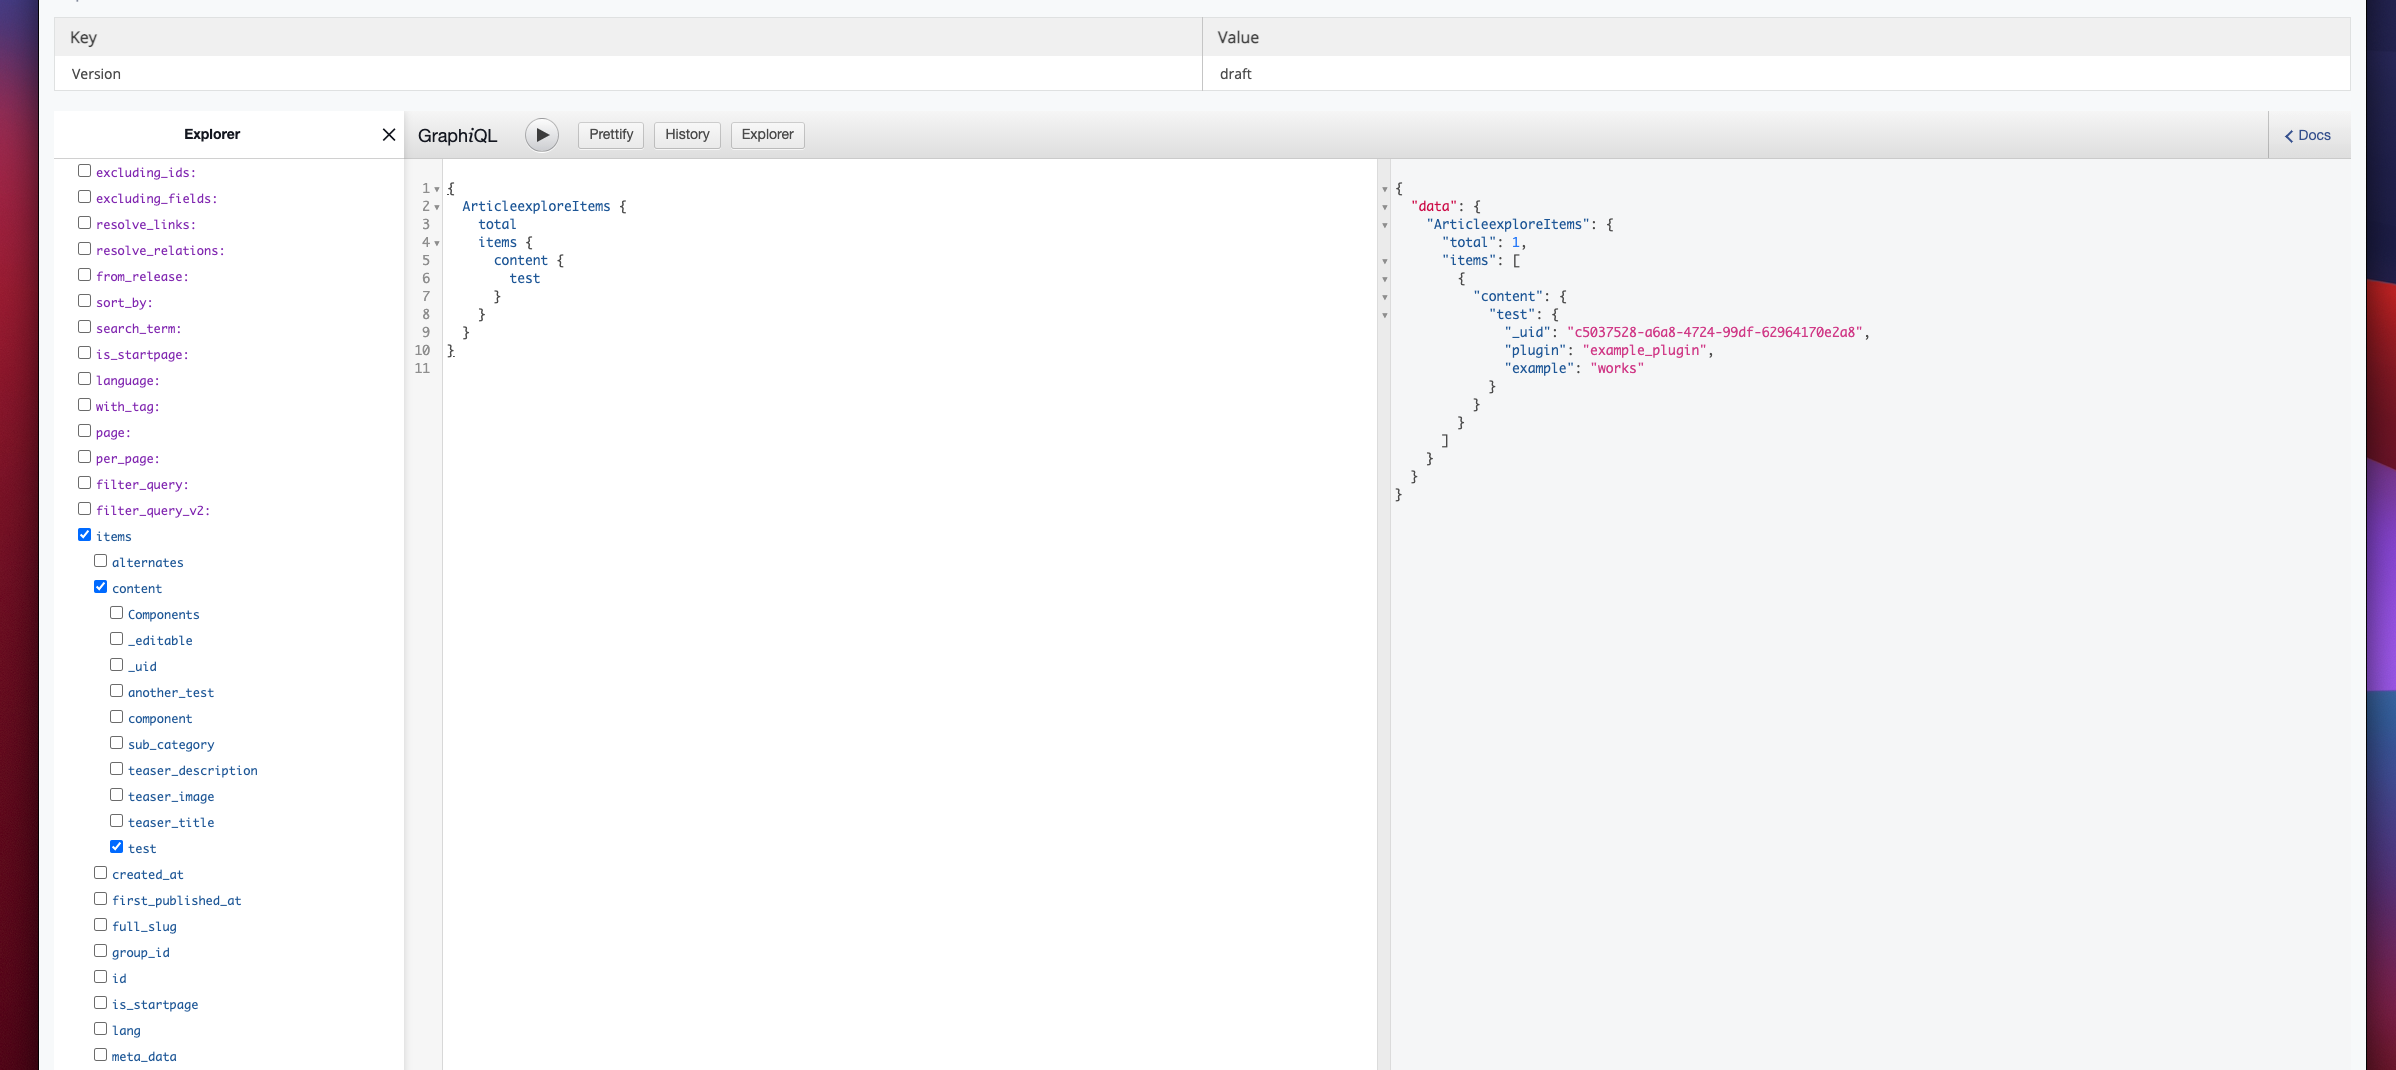Collapse the fold arrow beside the items block
This screenshot has width=2396, height=1070.
tap(434, 243)
